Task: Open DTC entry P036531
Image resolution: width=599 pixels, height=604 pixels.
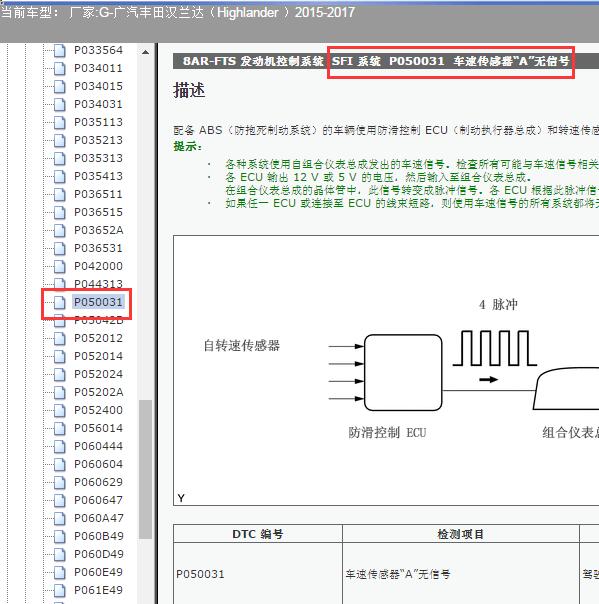Action: (x=98, y=248)
